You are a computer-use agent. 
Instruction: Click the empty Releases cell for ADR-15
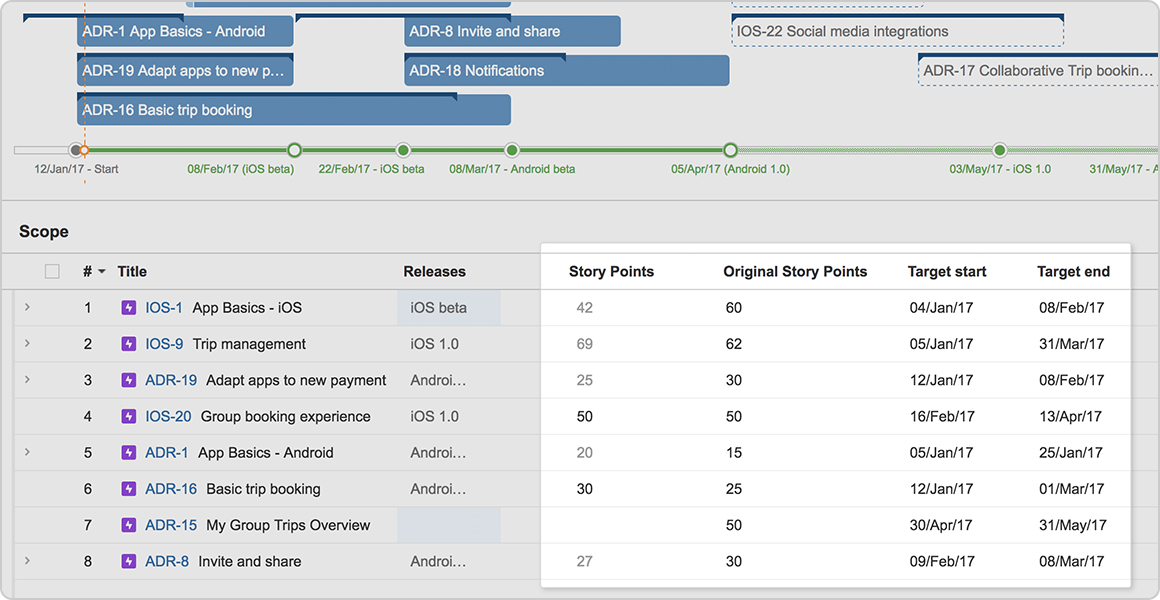[448, 525]
